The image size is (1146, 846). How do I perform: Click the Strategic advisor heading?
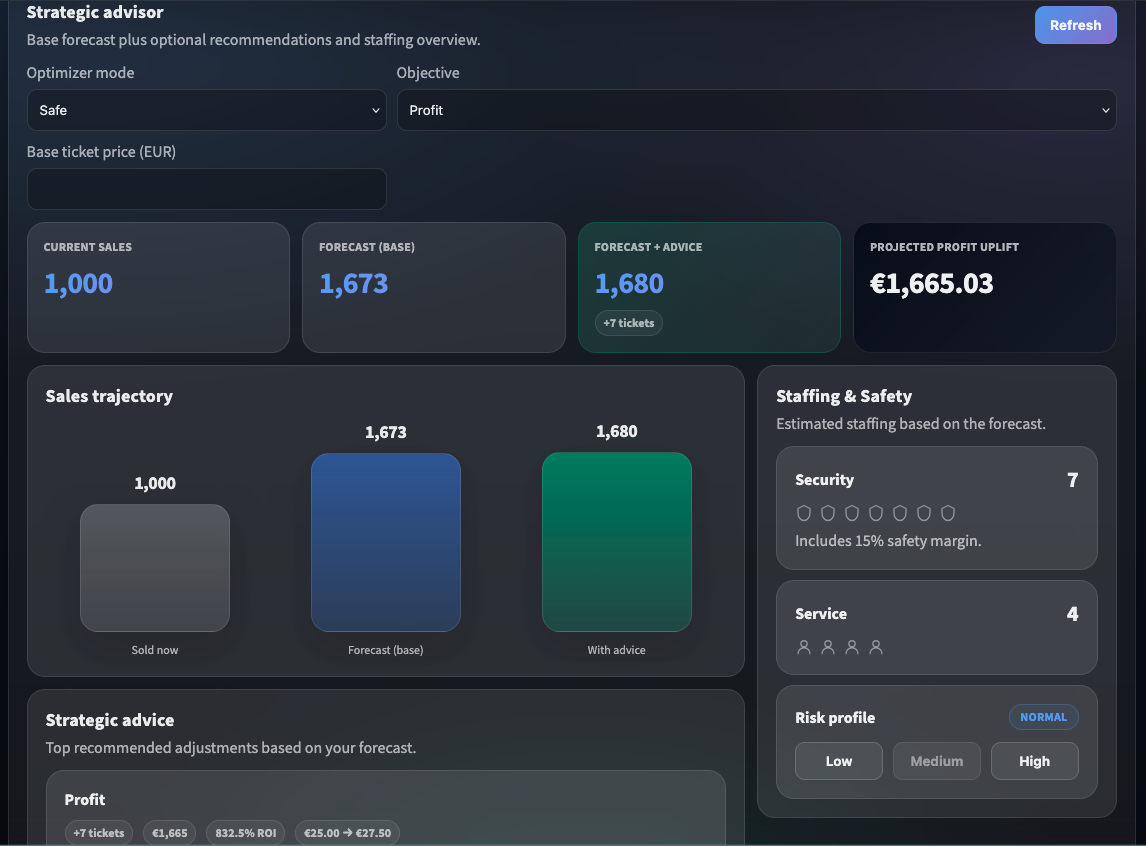(95, 12)
